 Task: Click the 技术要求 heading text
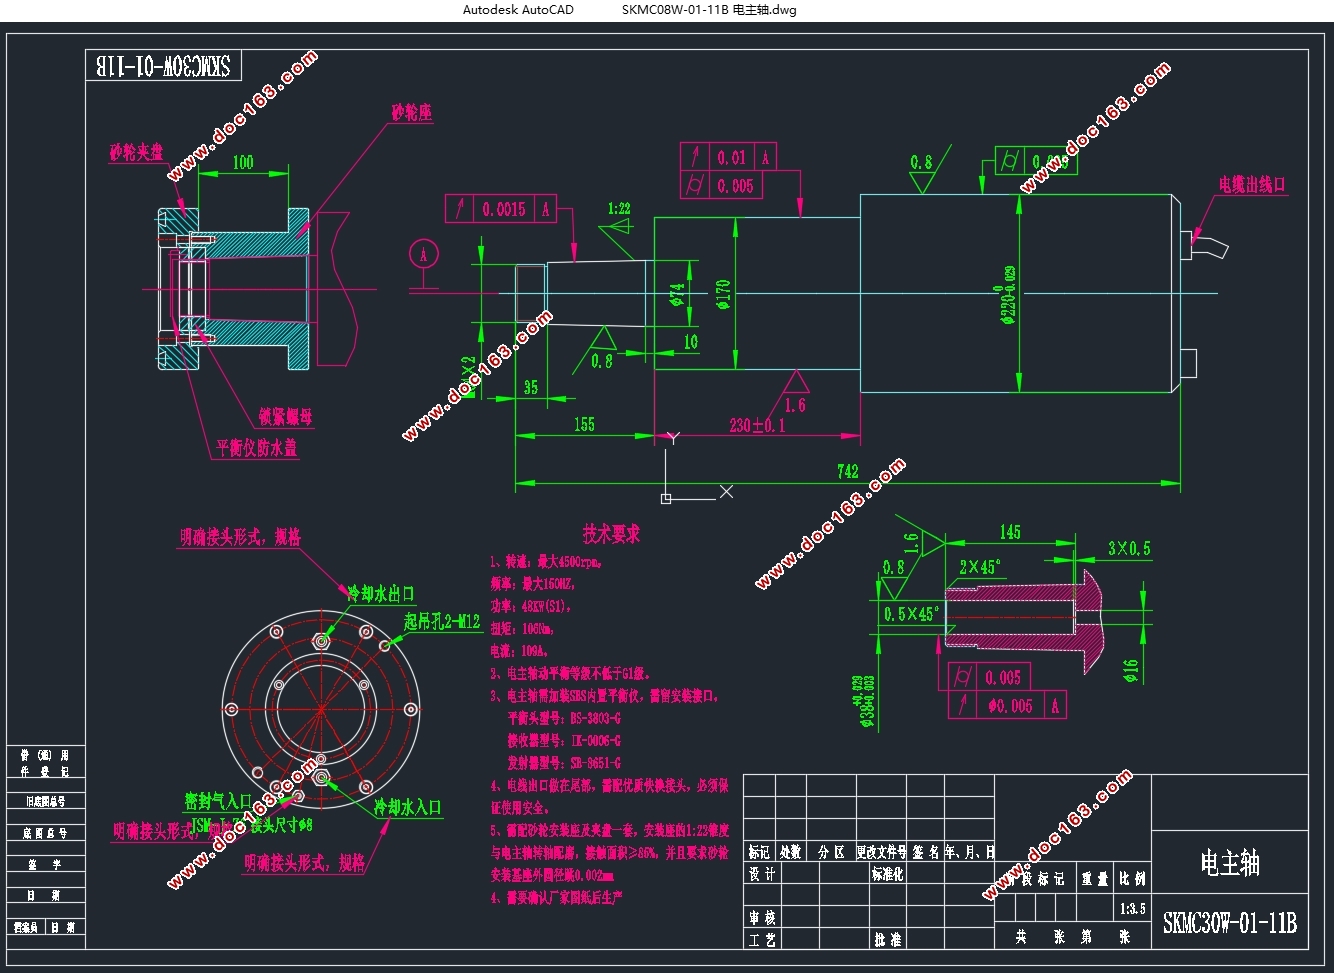611,534
